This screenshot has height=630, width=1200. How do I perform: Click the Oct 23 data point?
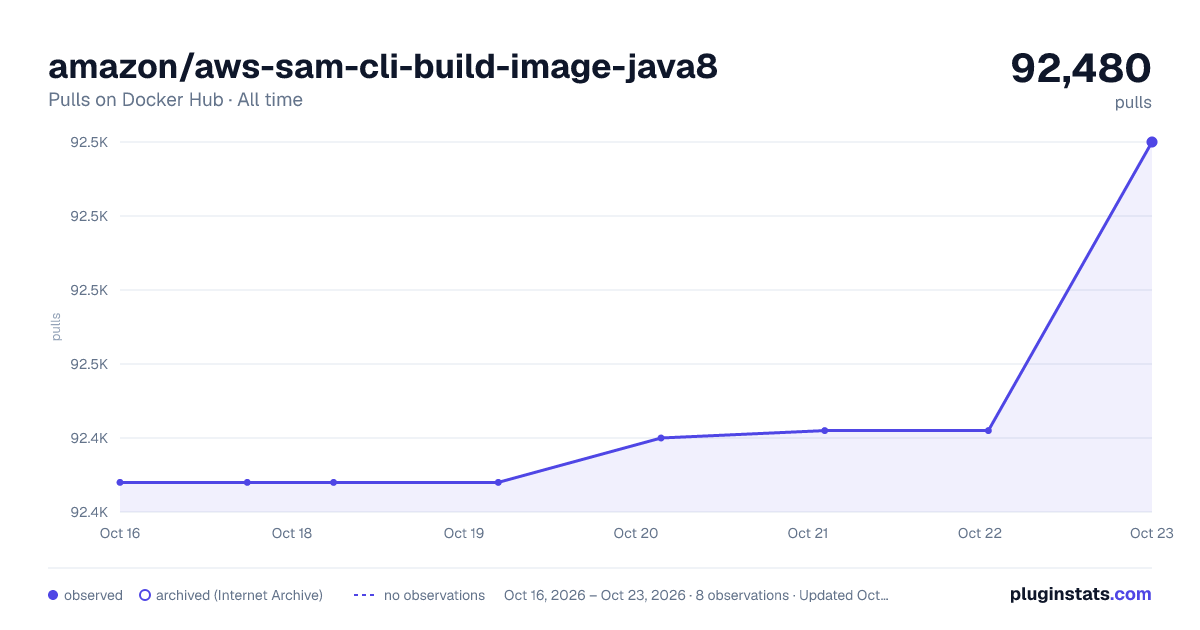point(1152,142)
